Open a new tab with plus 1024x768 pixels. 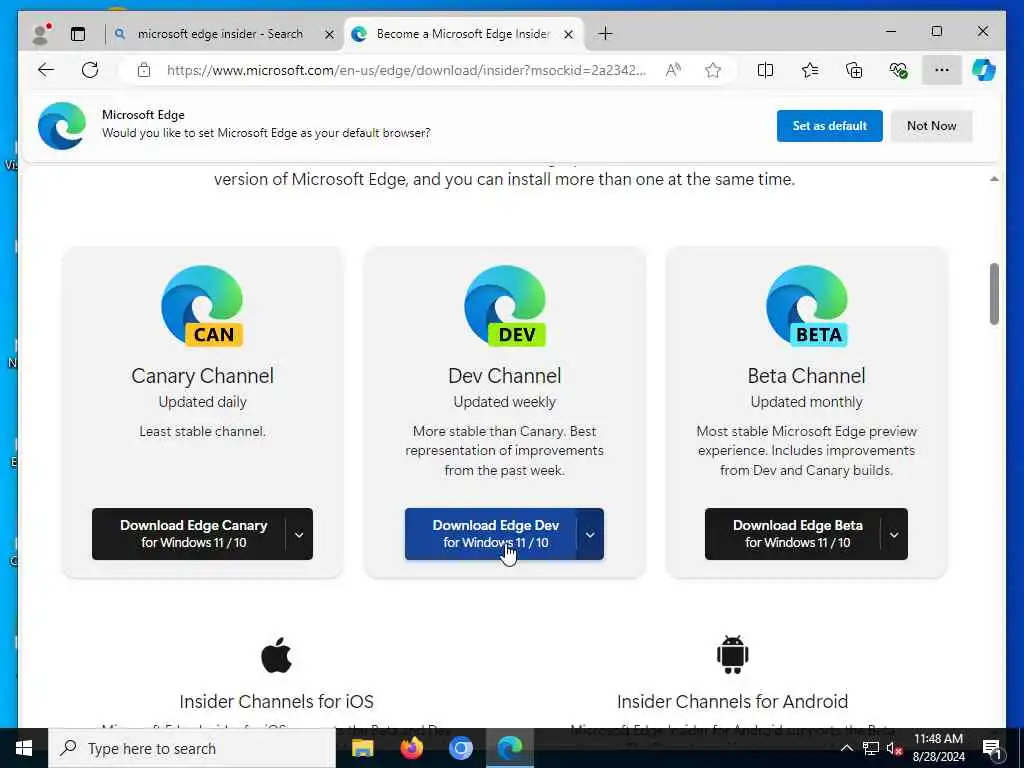coord(605,33)
